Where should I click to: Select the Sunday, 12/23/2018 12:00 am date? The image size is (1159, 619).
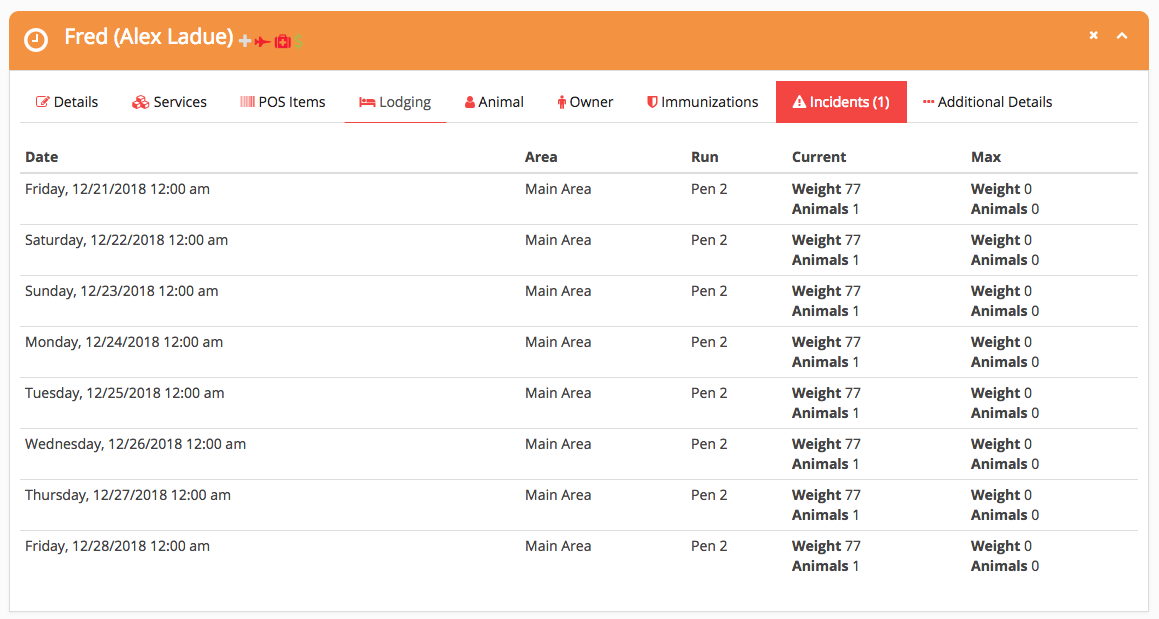click(121, 291)
